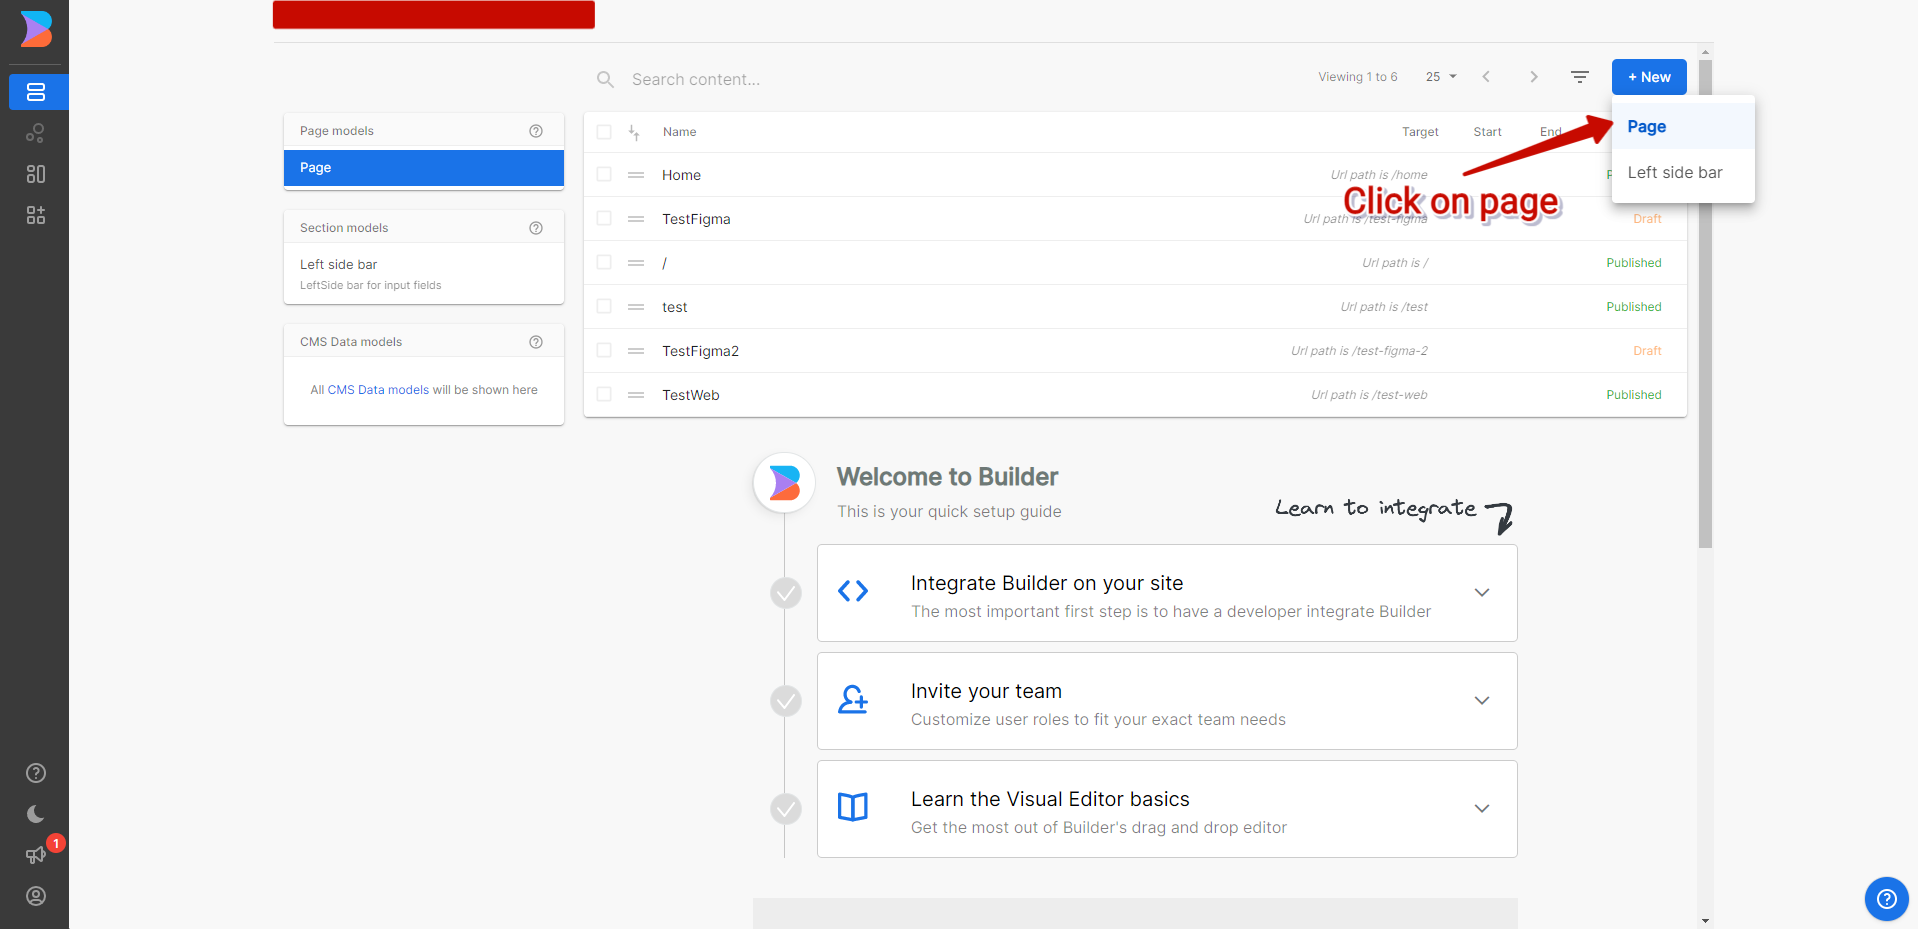Click Page models help icon

click(x=536, y=131)
